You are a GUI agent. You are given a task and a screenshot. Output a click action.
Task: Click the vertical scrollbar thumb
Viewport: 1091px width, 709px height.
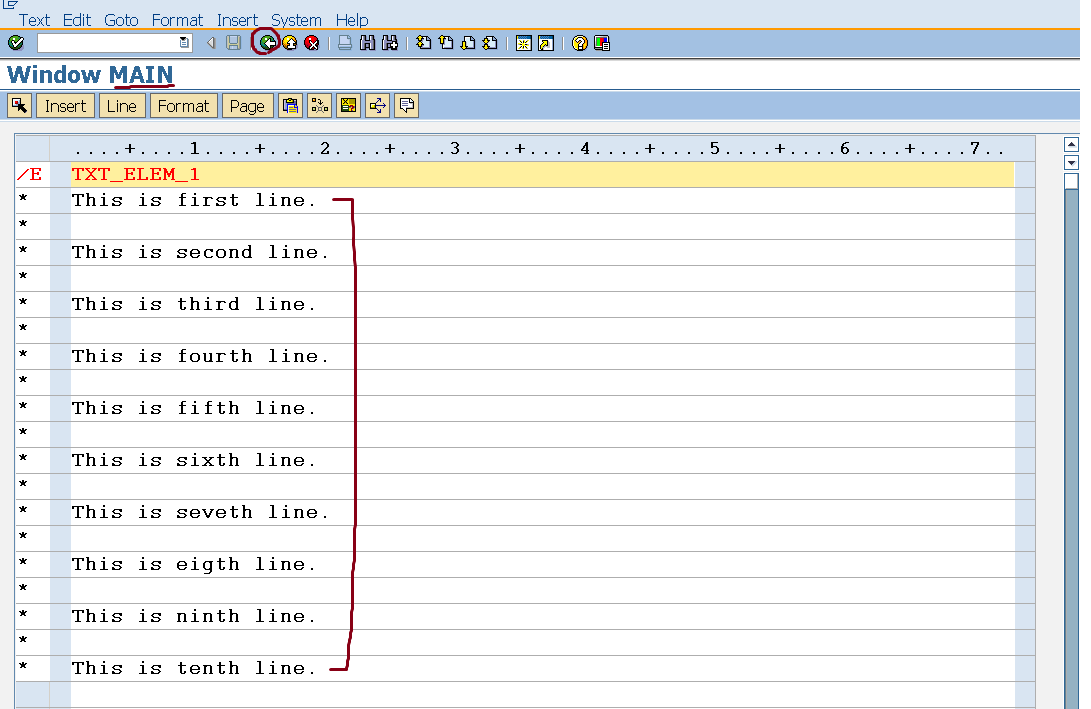click(1072, 182)
